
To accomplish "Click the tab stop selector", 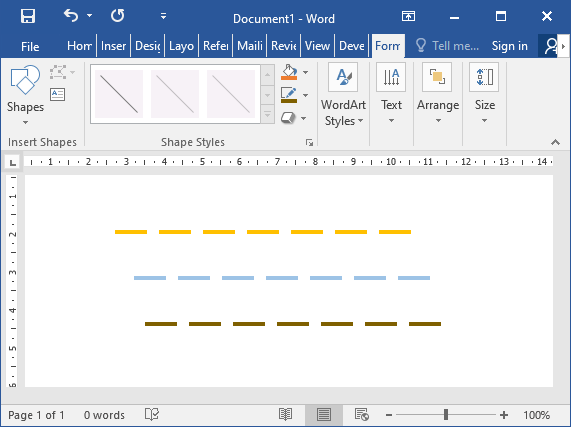I will (13, 162).
